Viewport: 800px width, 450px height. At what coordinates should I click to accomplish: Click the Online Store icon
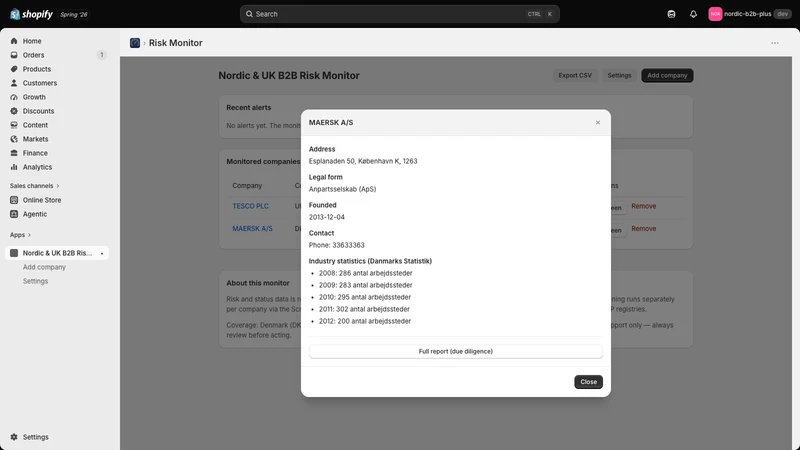[14, 200]
